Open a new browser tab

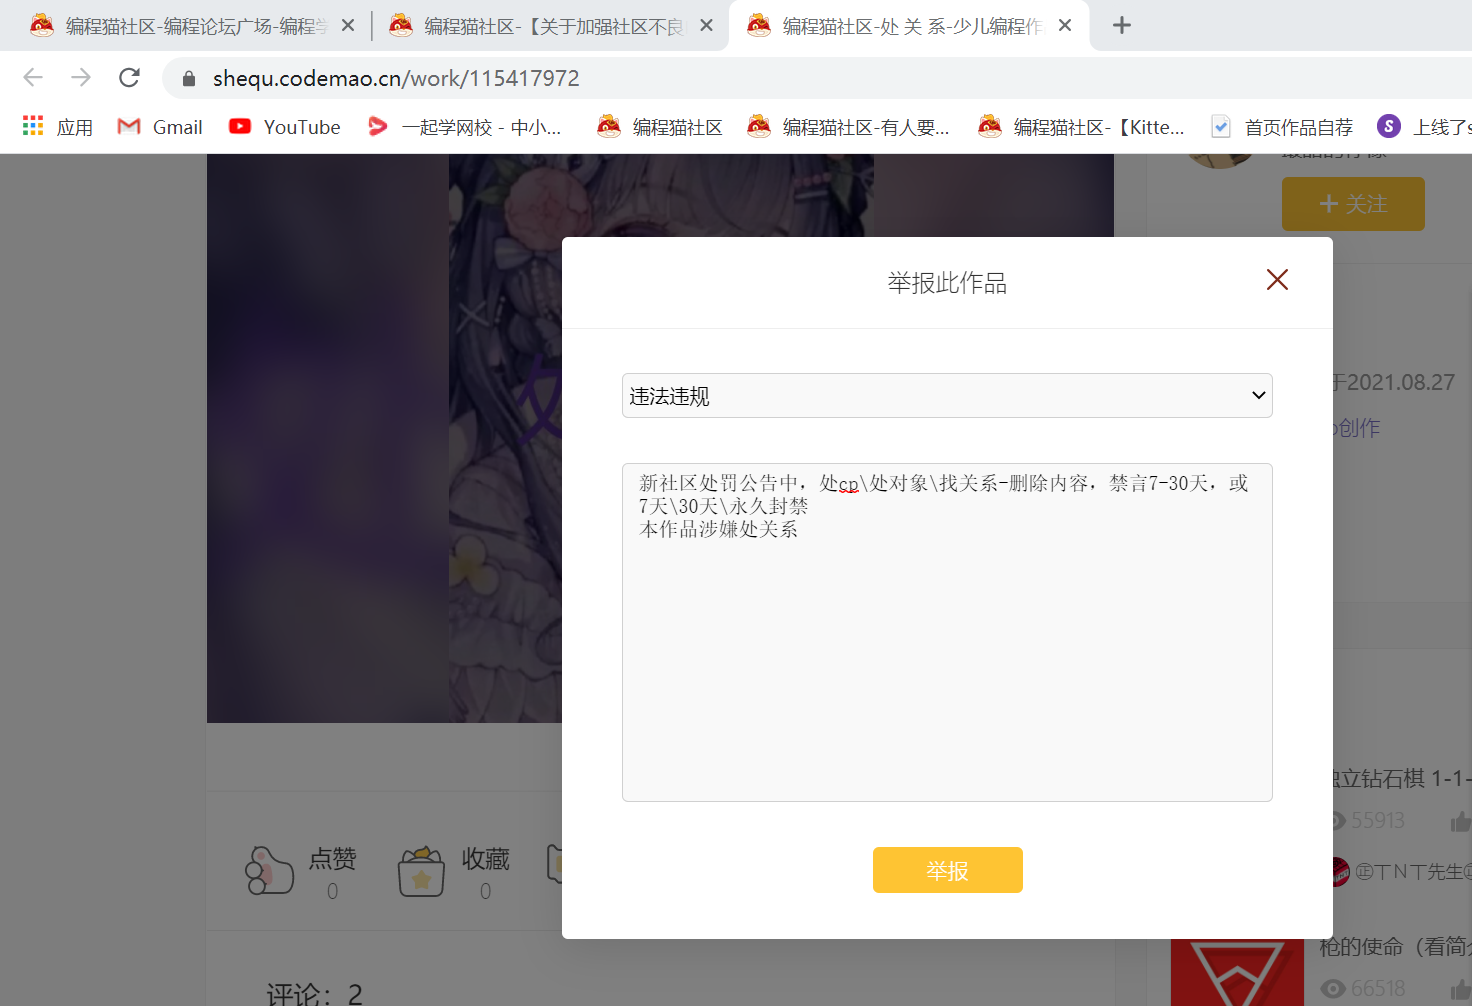(1122, 26)
